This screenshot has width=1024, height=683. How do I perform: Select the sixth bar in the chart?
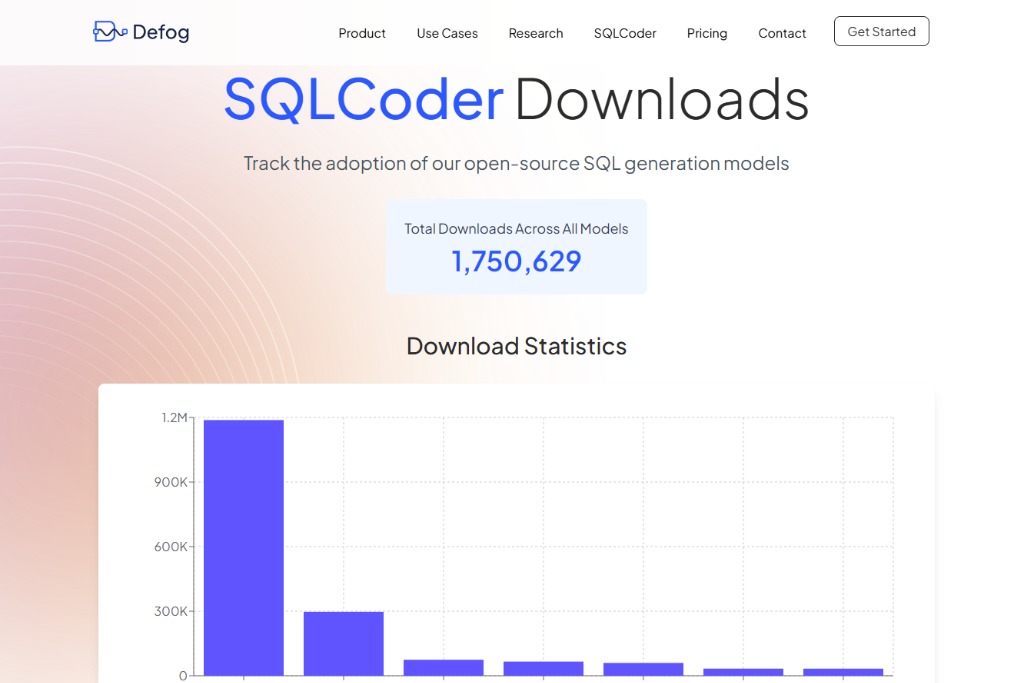click(x=743, y=671)
